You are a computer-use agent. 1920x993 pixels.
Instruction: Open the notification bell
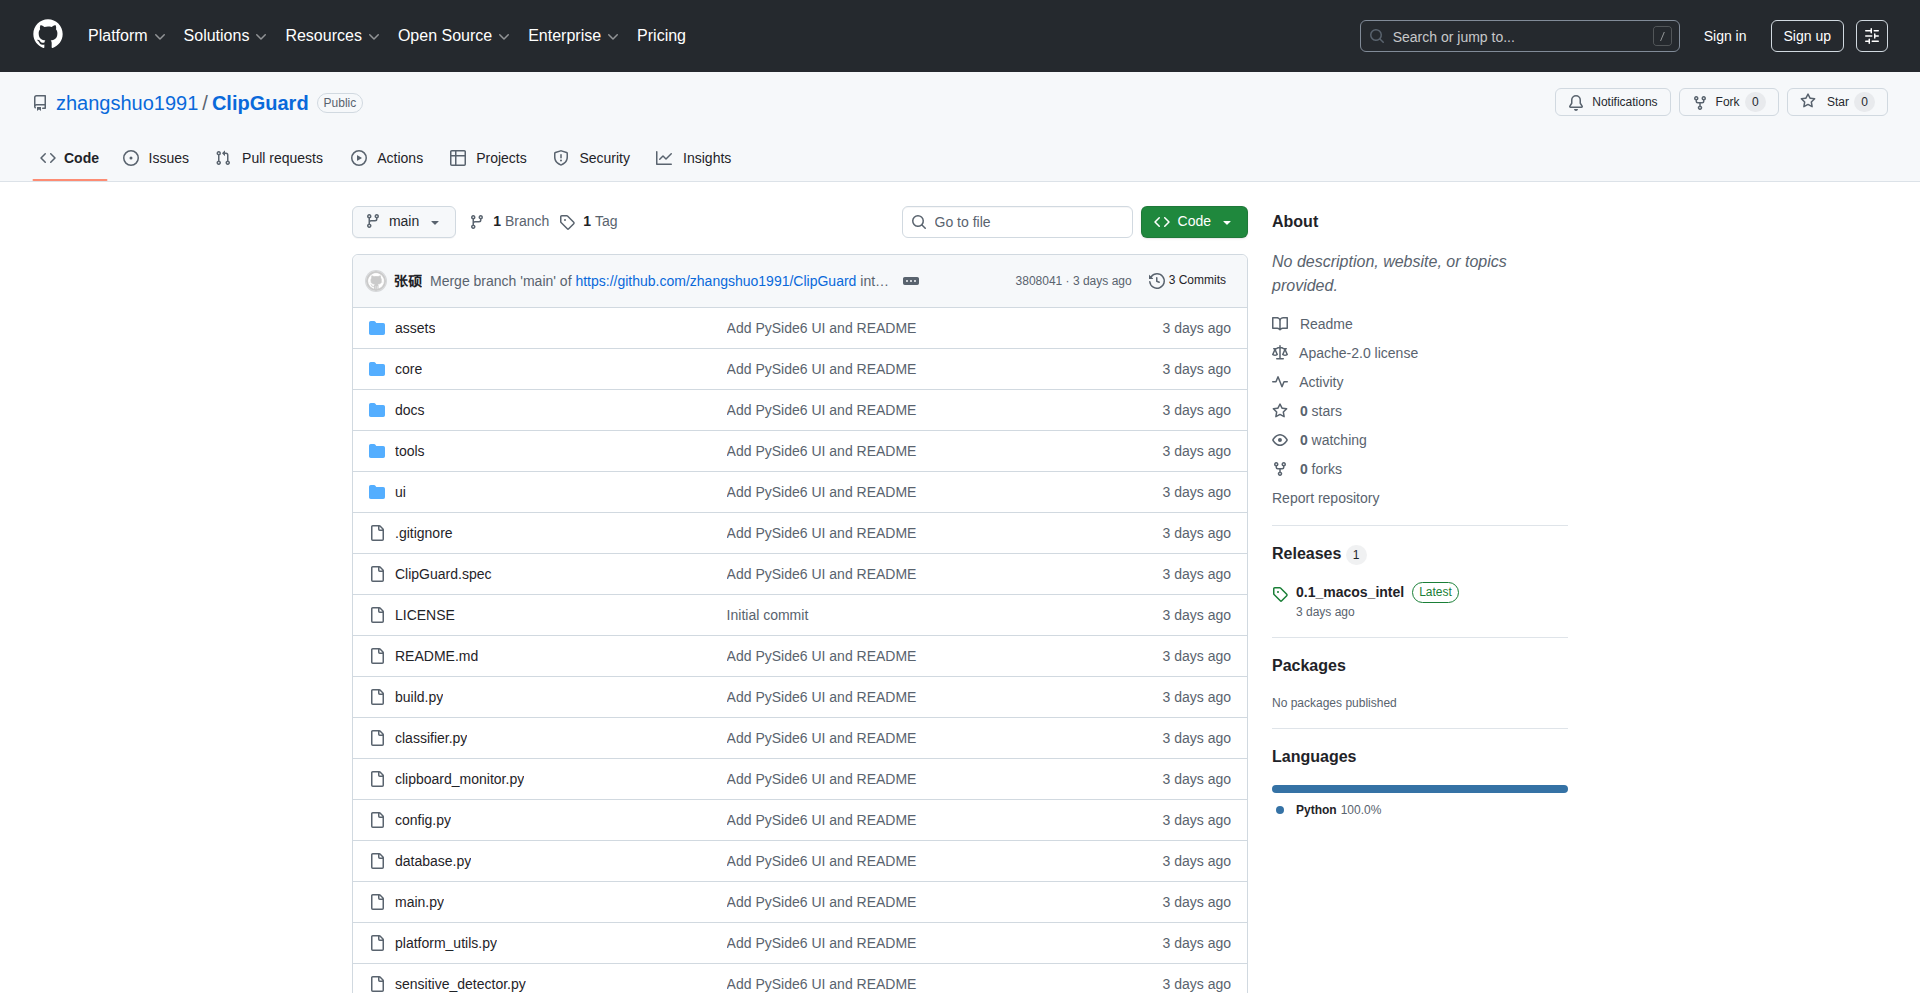pos(1576,102)
